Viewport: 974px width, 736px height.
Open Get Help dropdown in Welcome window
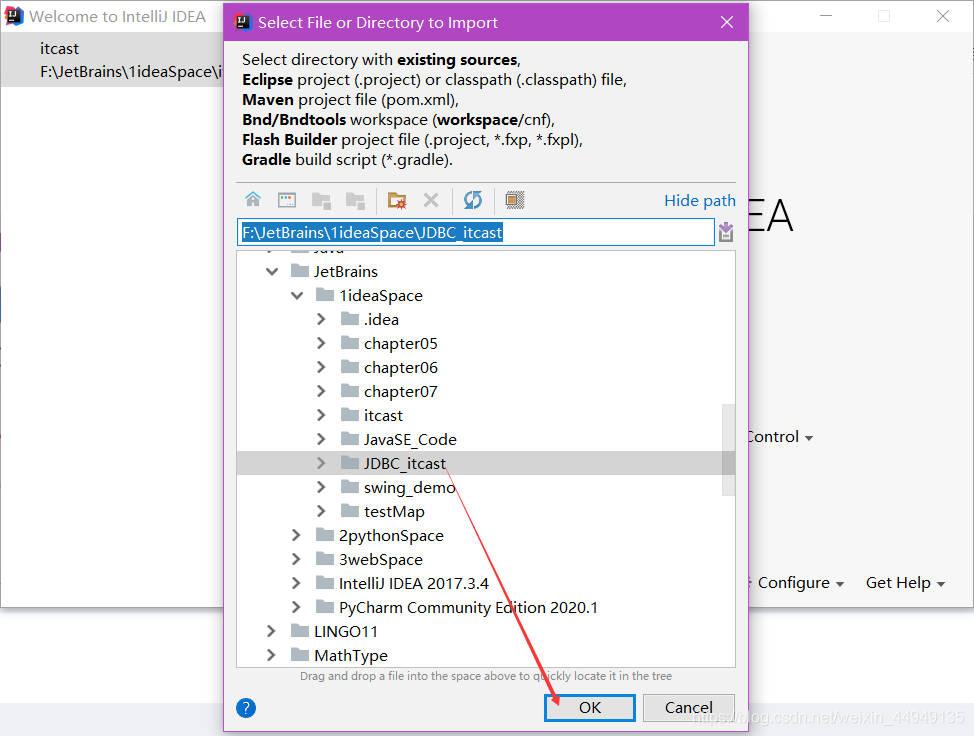pos(905,583)
